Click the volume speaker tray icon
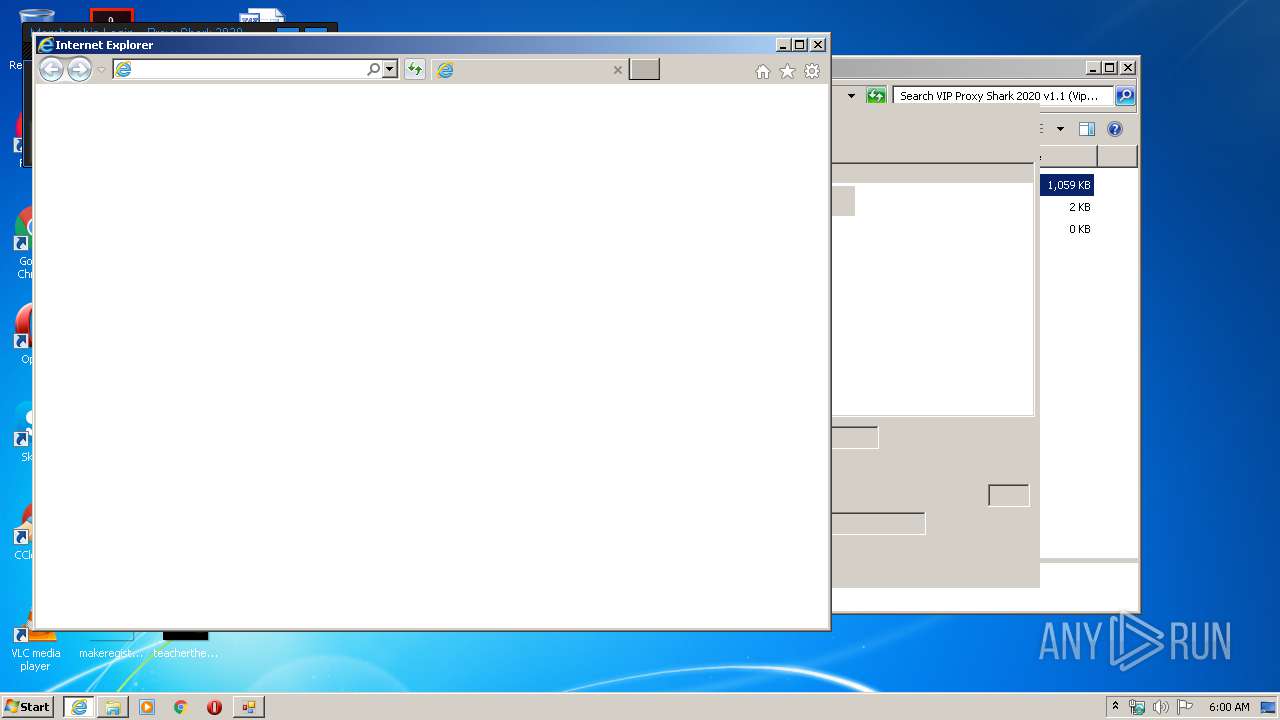The image size is (1280, 720). [x=1161, y=707]
